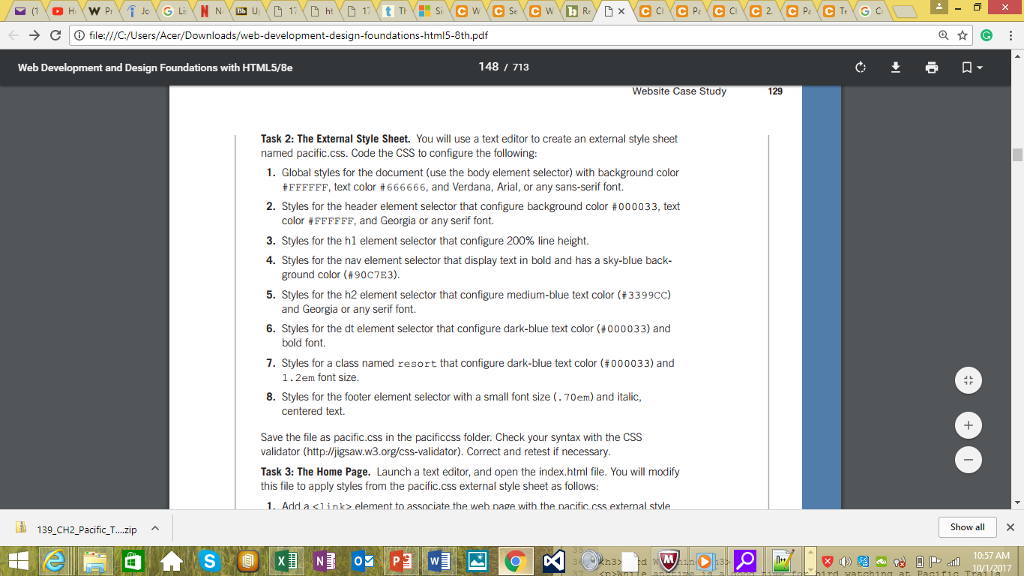This screenshot has width=1024, height=576.
Task: Open Visual Studio from the taskbar
Action: click(554, 561)
